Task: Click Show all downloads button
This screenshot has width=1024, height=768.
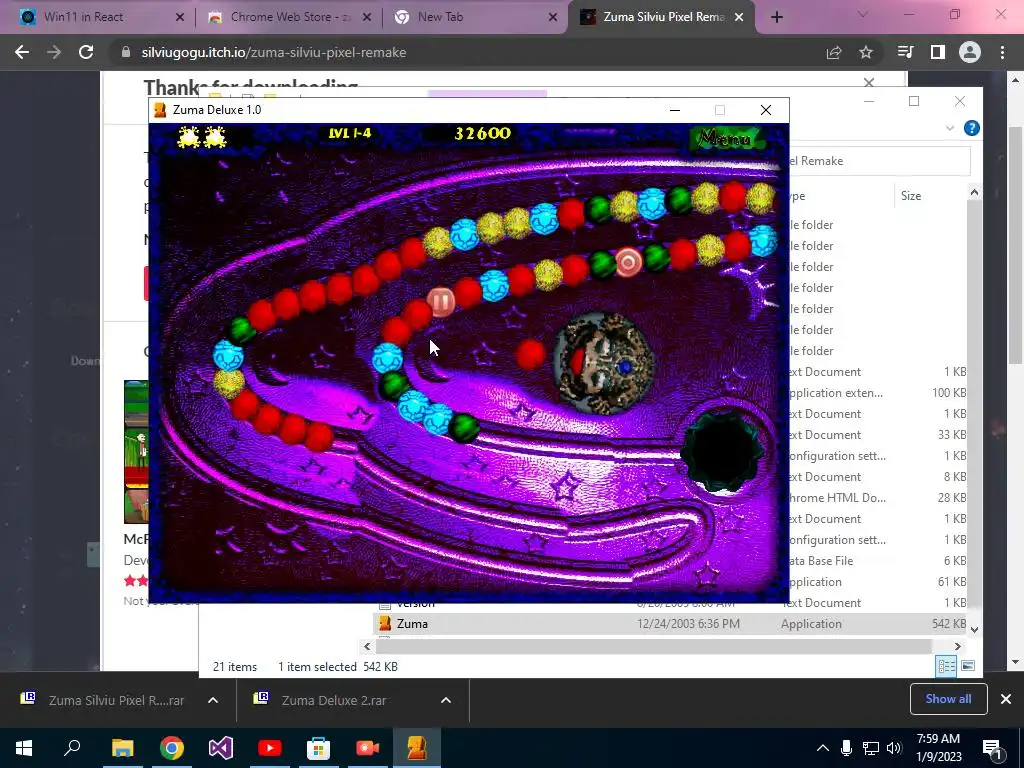Action: [948, 699]
